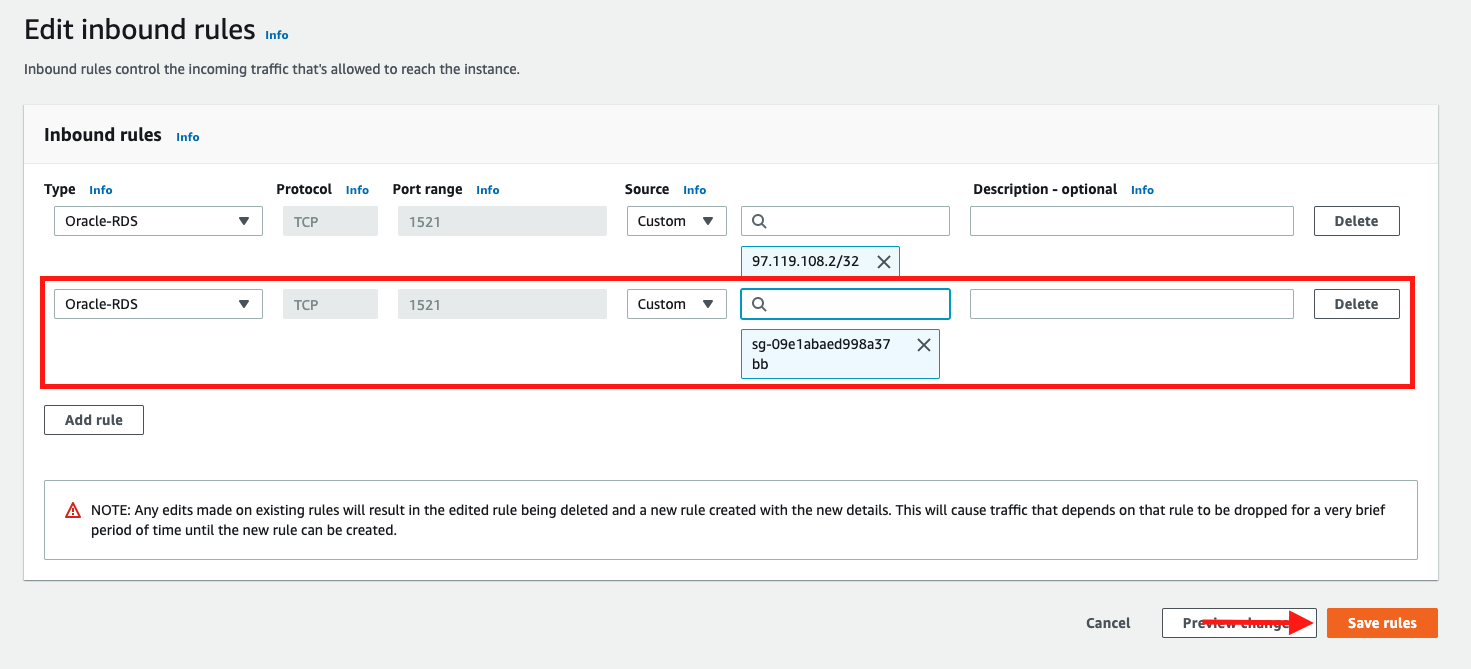Viewport: 1471px width, 669px height.
Task: Open Info link beside Inbound rules heading
Action: (x=188, y=137)
